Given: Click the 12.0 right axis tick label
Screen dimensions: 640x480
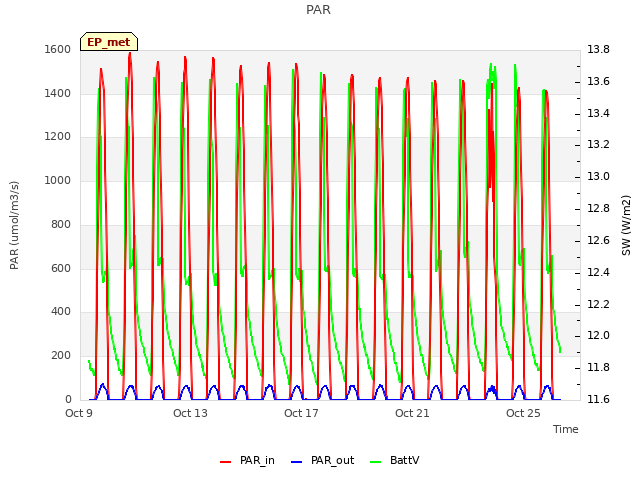Looking at the screenshot, I should [x=598, y=336].
